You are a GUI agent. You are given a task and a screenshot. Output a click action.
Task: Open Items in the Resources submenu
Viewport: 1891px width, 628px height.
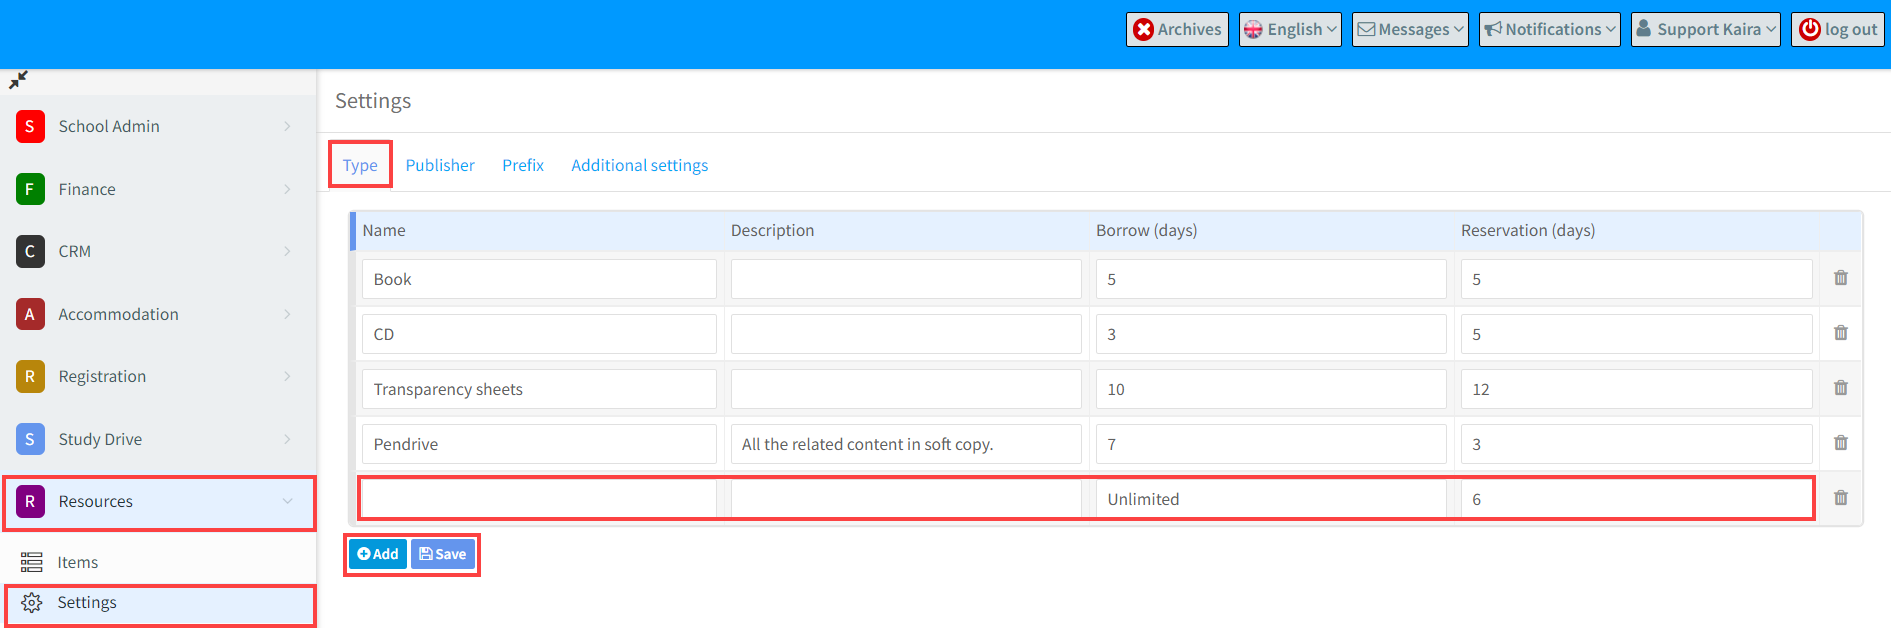[x=78, y=562]
